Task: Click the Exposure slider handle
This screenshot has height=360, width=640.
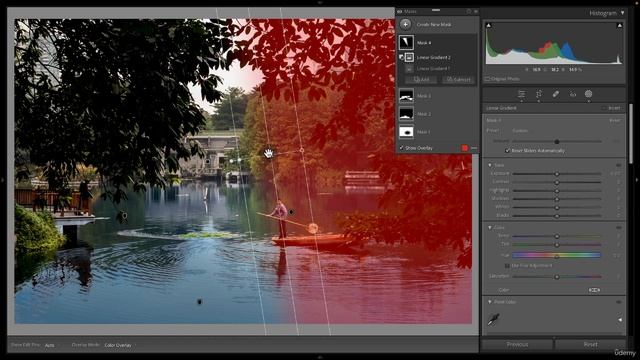Action: (x=557, y=174)
